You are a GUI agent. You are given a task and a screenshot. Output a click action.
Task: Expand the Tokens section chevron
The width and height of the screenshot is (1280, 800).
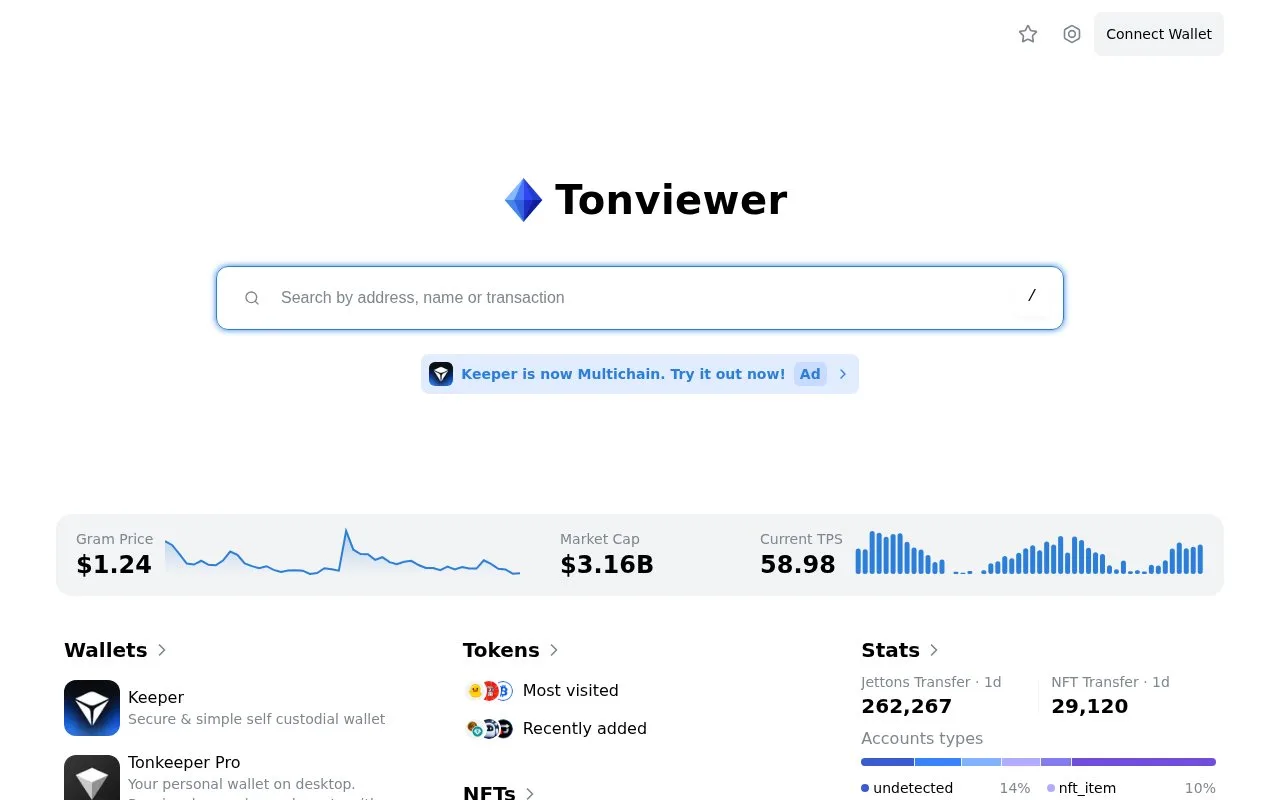point(554,650)
